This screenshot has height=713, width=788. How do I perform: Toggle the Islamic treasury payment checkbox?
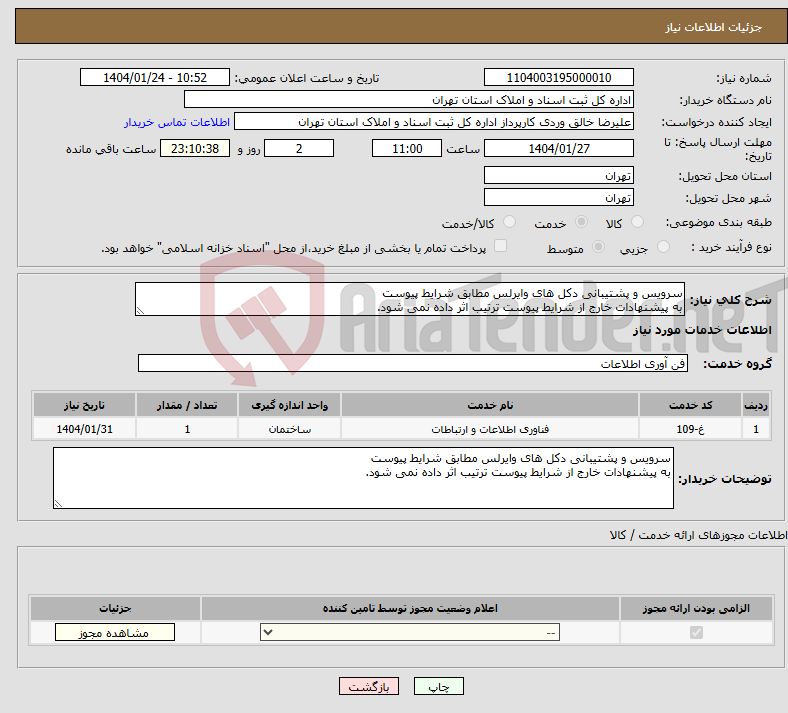tap(501, 246)
